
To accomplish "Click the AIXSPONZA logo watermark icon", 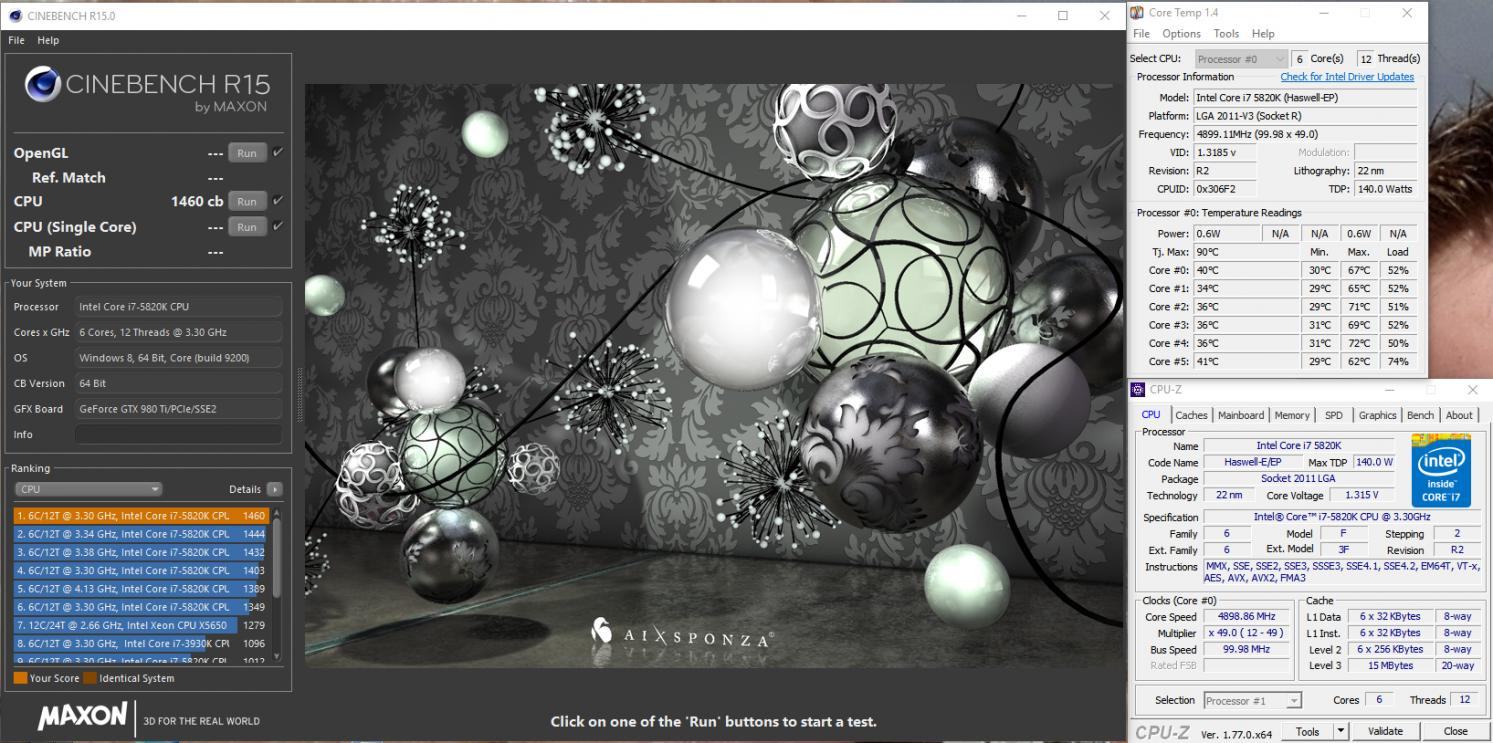I will (601, 630).
